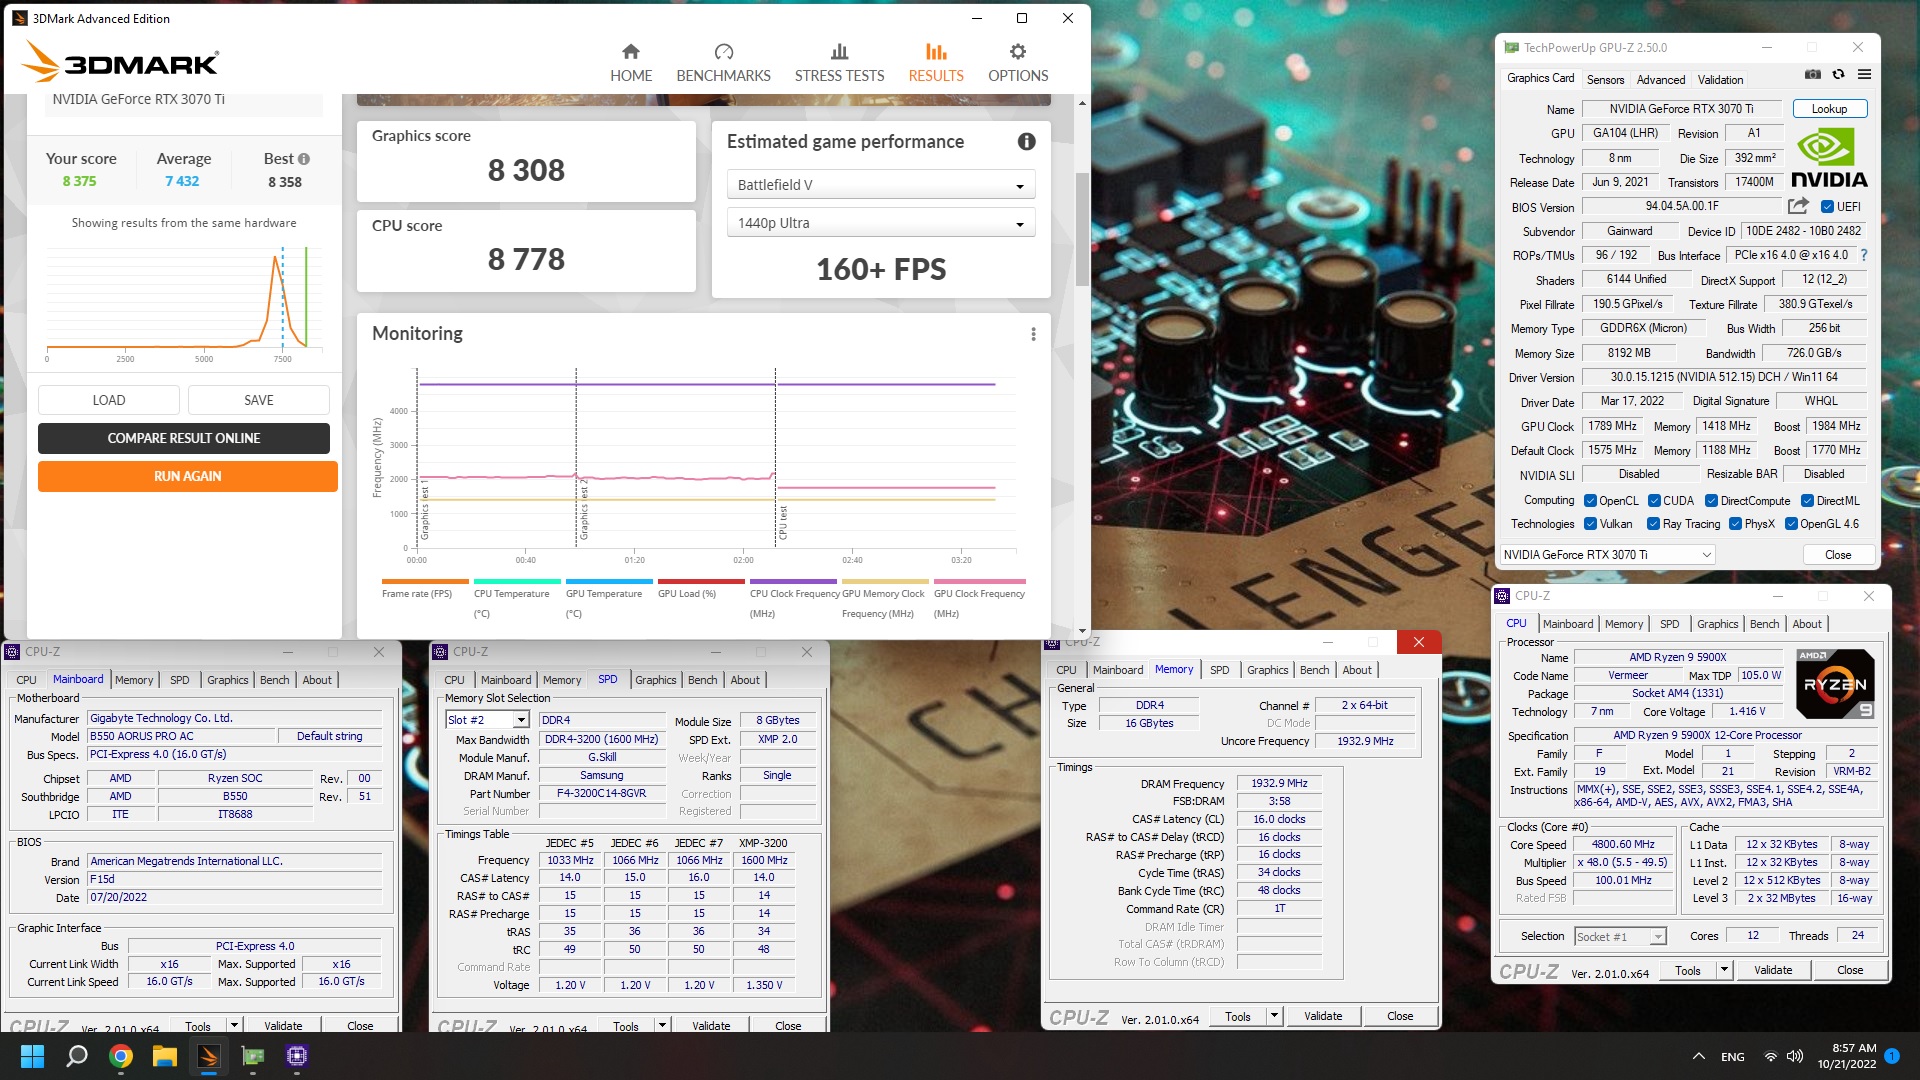Viewport: 1920px width, 1080px height.
Task: Expand Tools arrow in CPU-Z Memory window
Action: tap(1273, 1016)
